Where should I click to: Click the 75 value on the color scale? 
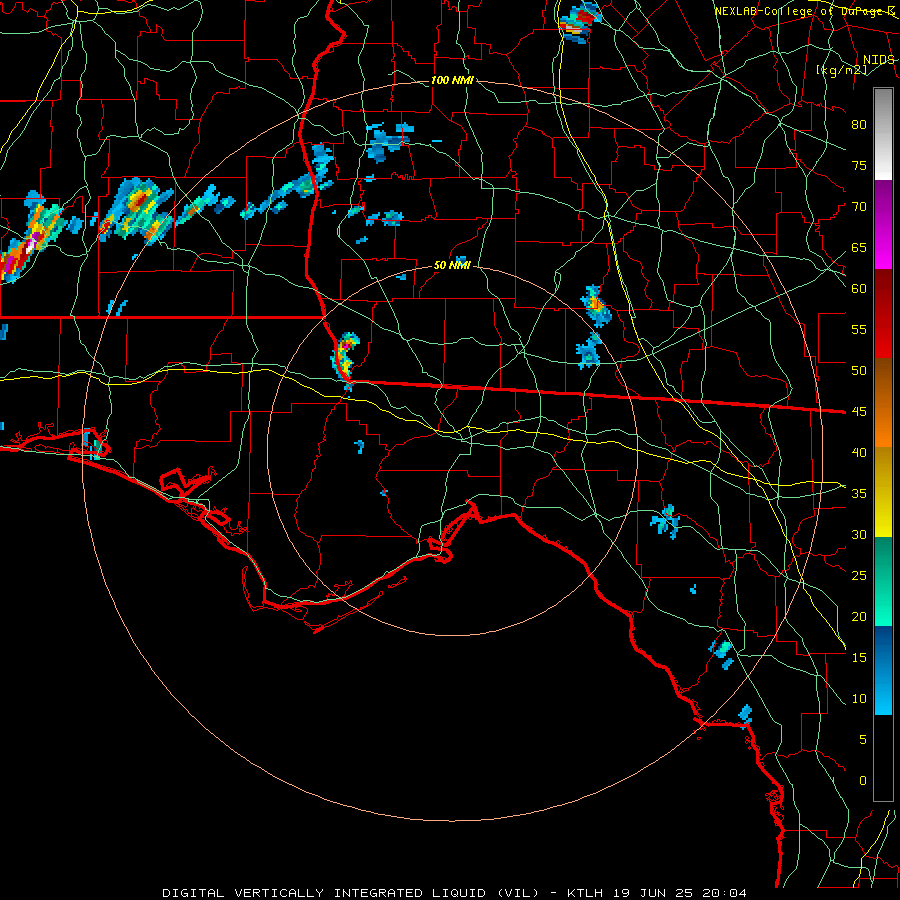tap(859, 165)
